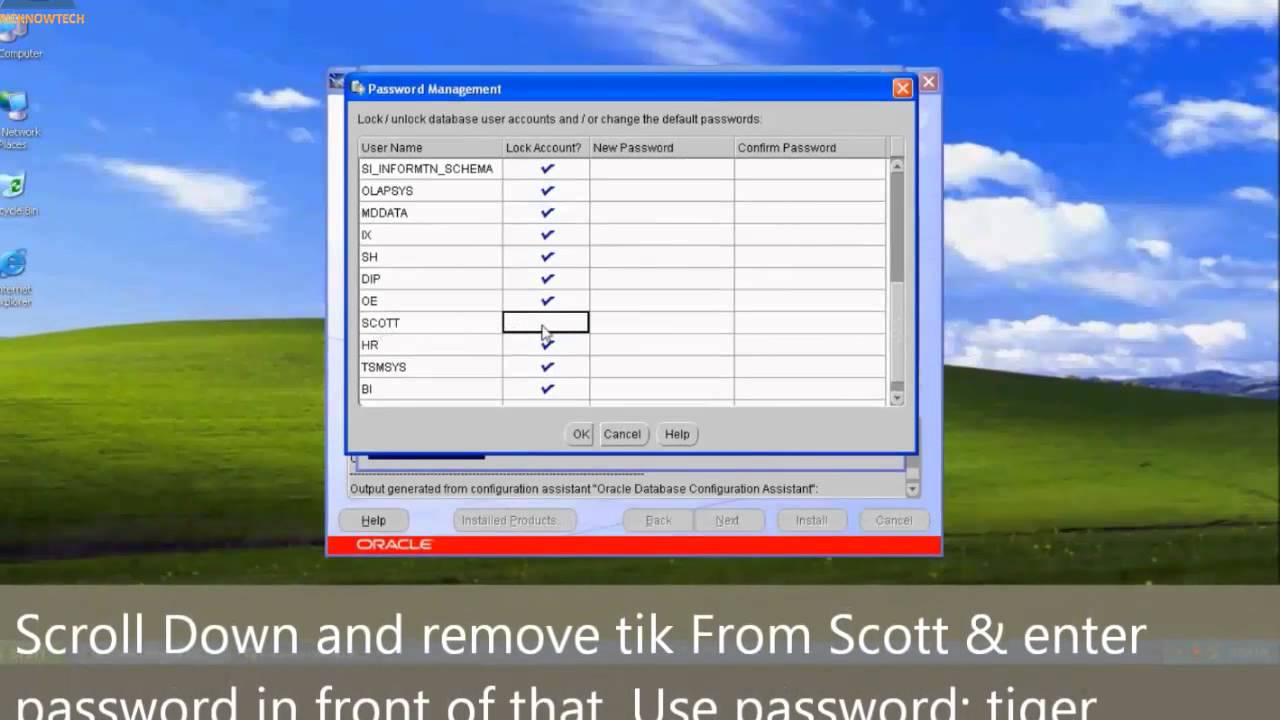
Task: Click OK in Password Management dialog
Action: (x=581, y=434)
